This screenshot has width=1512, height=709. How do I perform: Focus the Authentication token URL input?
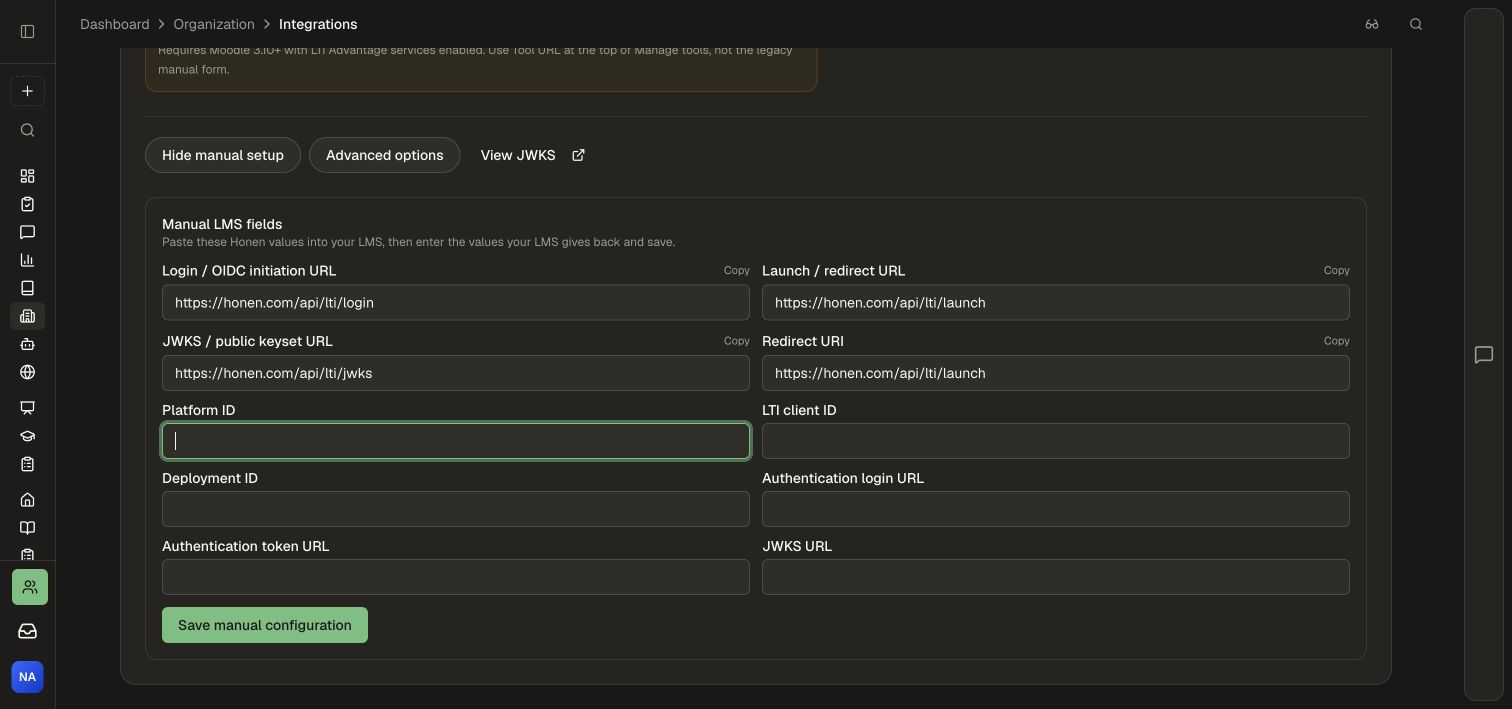click(456, 577)
